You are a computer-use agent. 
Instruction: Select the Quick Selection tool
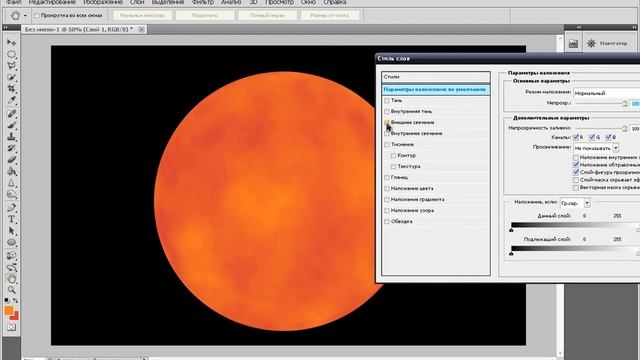(x=11, y=77)
